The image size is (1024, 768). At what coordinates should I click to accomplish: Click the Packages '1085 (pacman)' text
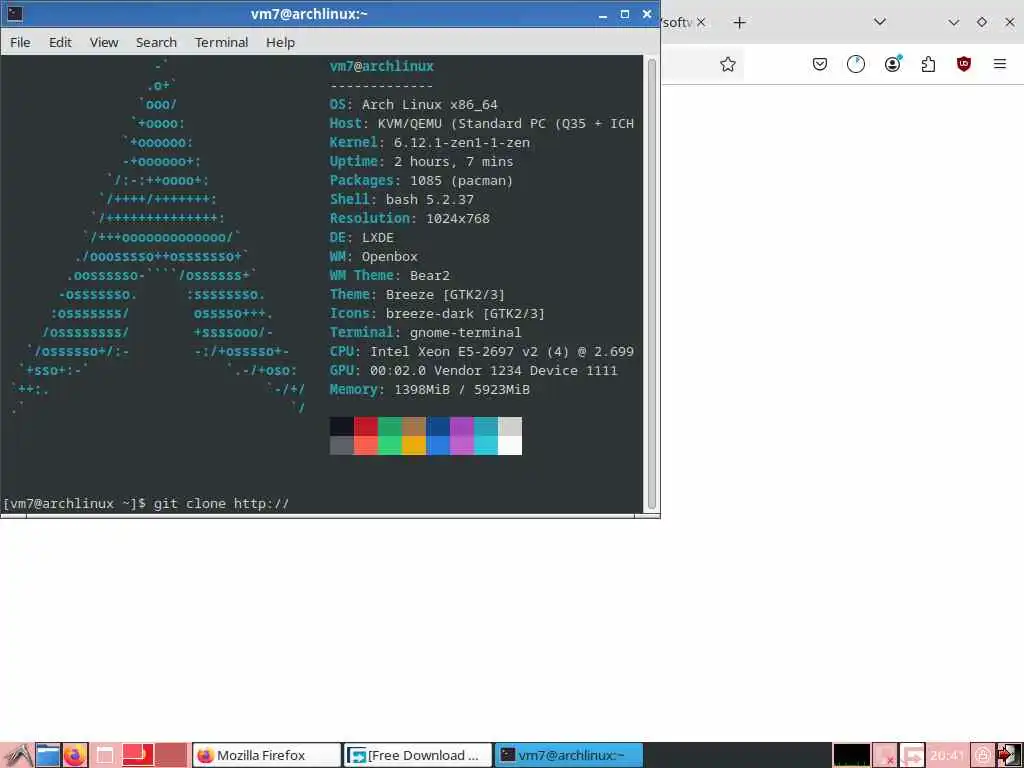(462, 180)
